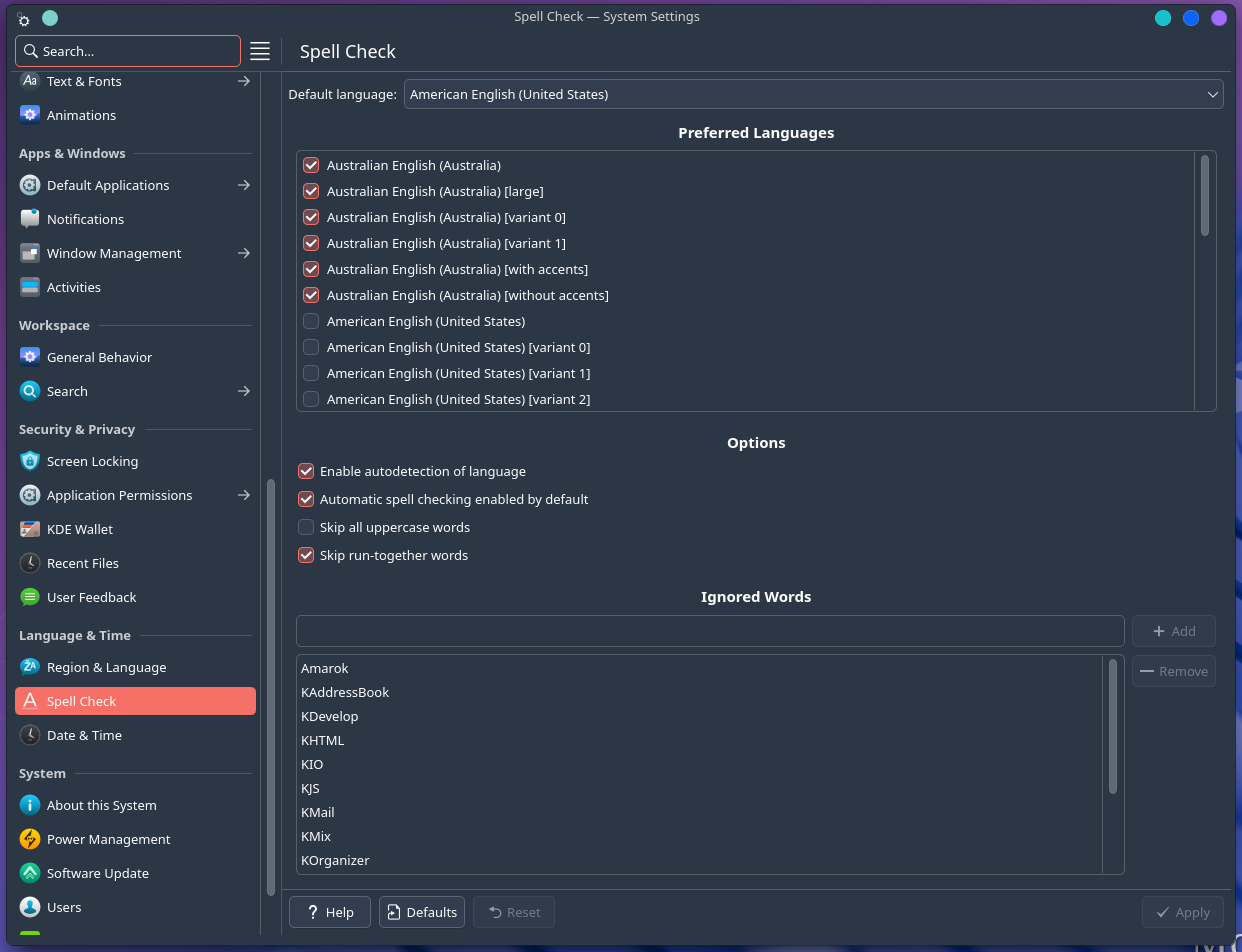Screen dimensions: 1242x952
Task: Select KDevelop in ignored words list
Action: click(x=700, y=716)
